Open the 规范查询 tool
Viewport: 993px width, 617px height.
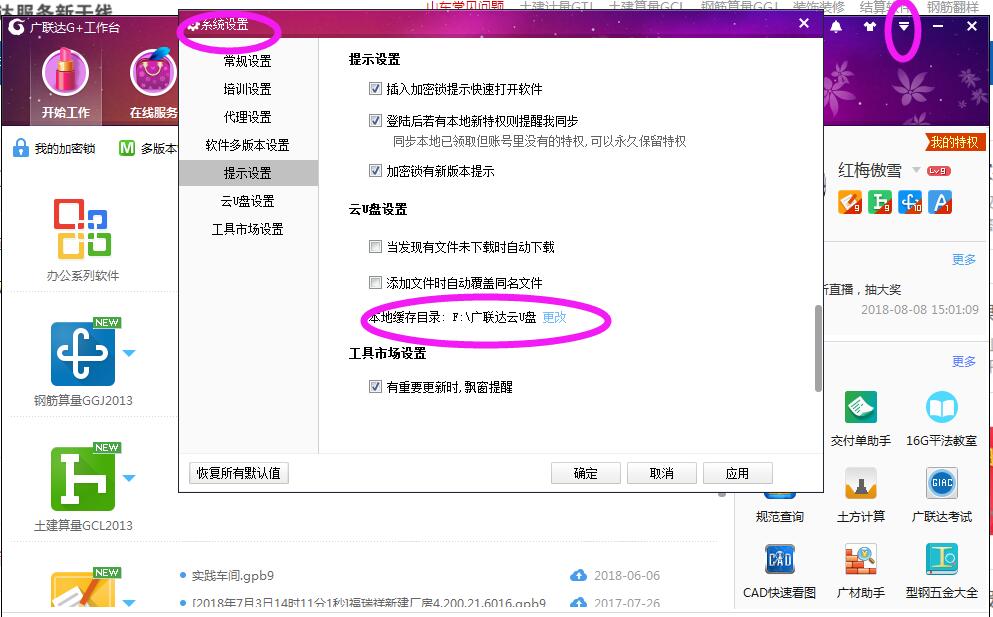pyautogui.click(x=780, y=516)
